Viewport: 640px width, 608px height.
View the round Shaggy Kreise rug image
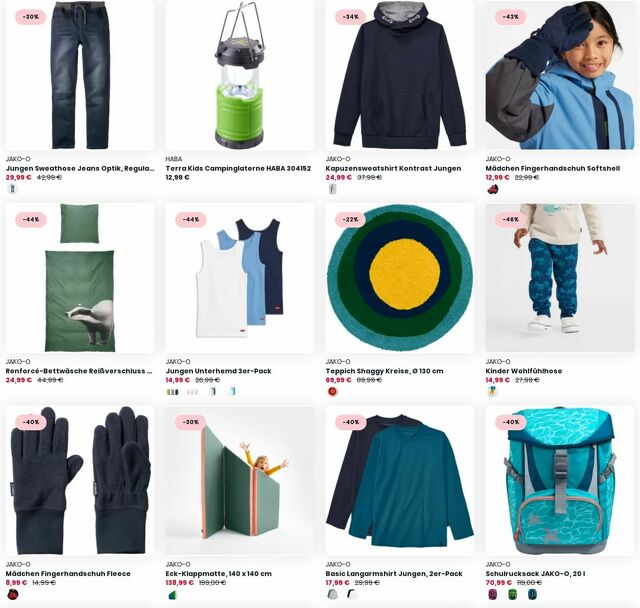pos(400,278)
